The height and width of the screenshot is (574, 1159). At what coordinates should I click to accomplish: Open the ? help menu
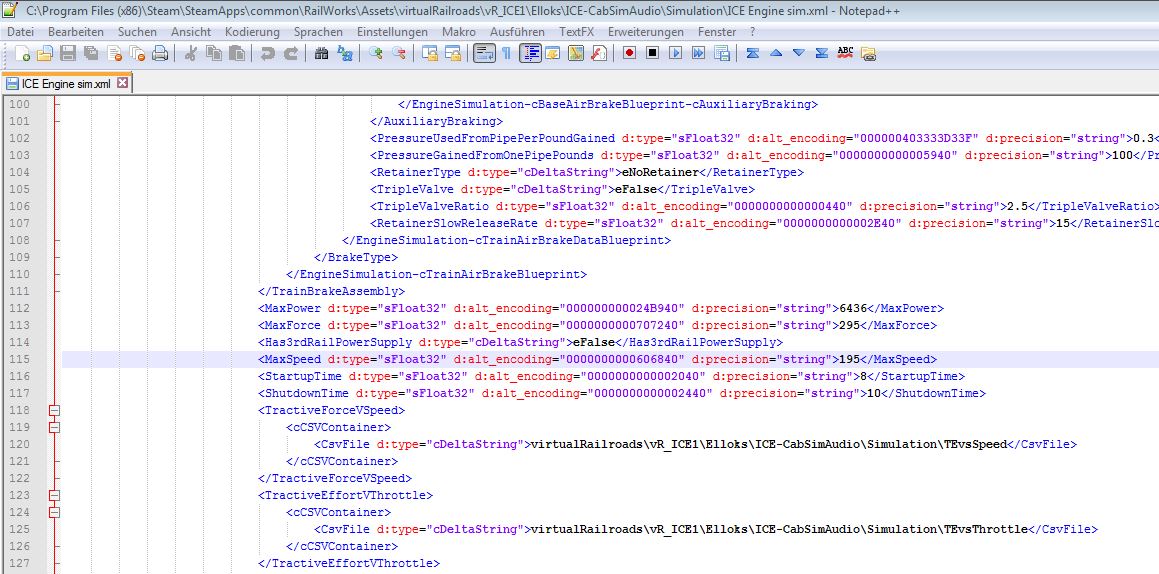752,32
